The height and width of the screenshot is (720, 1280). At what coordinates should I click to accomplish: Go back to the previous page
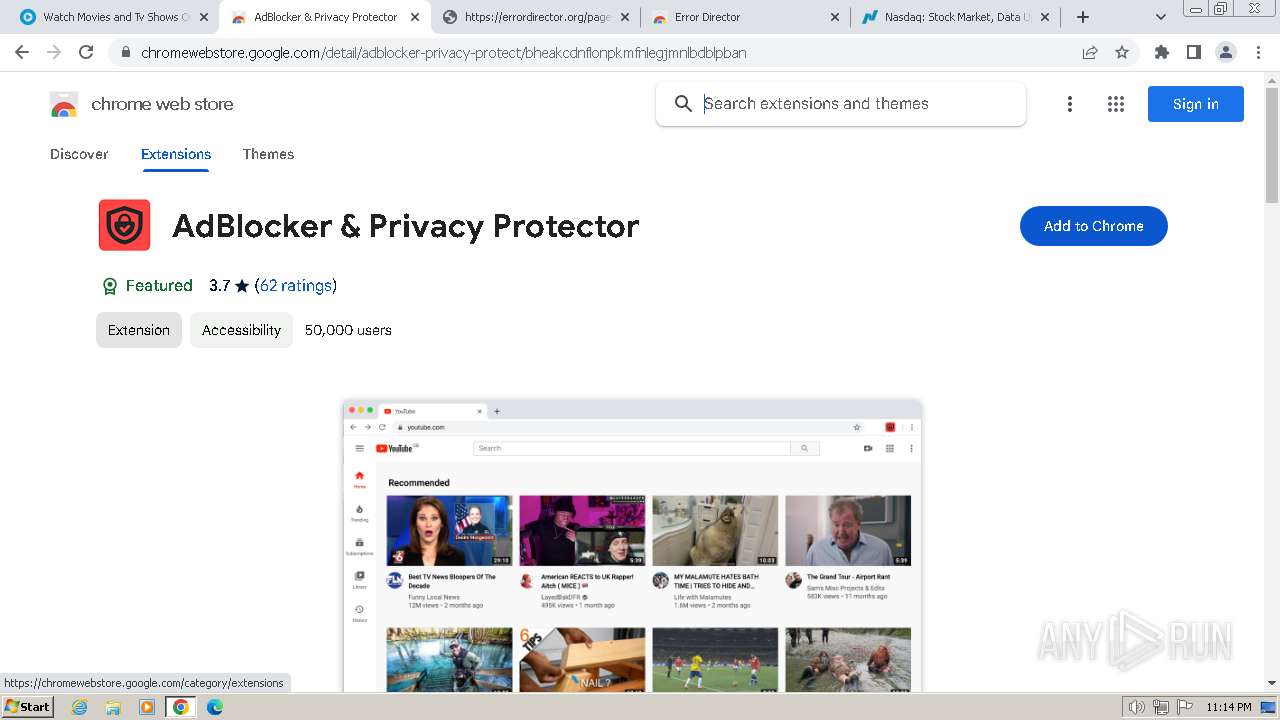tap(22, 52)
